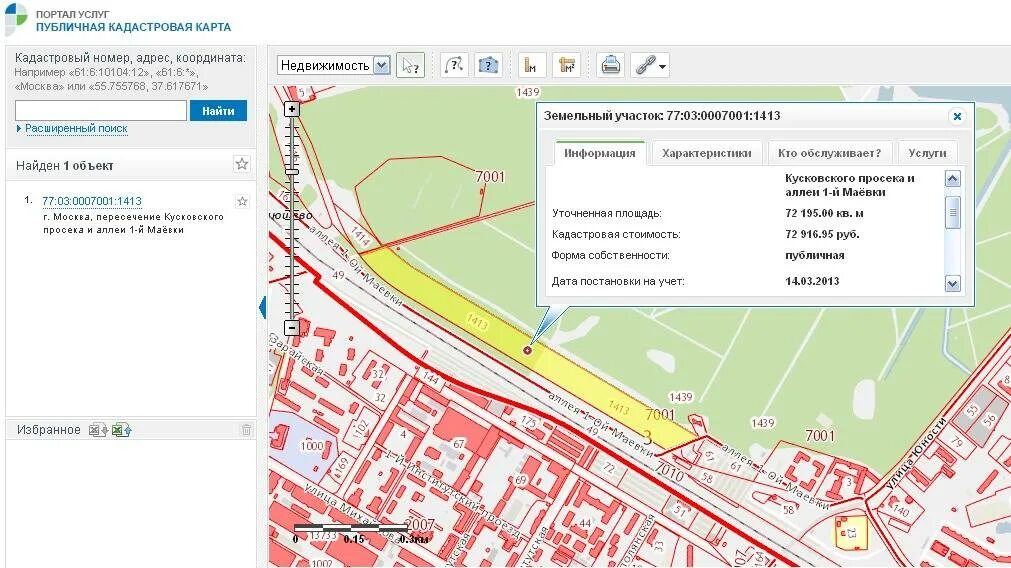Choose the distance measurement ruler tool
Viewport: 1011px width, 568px height.
coord(531,65)
